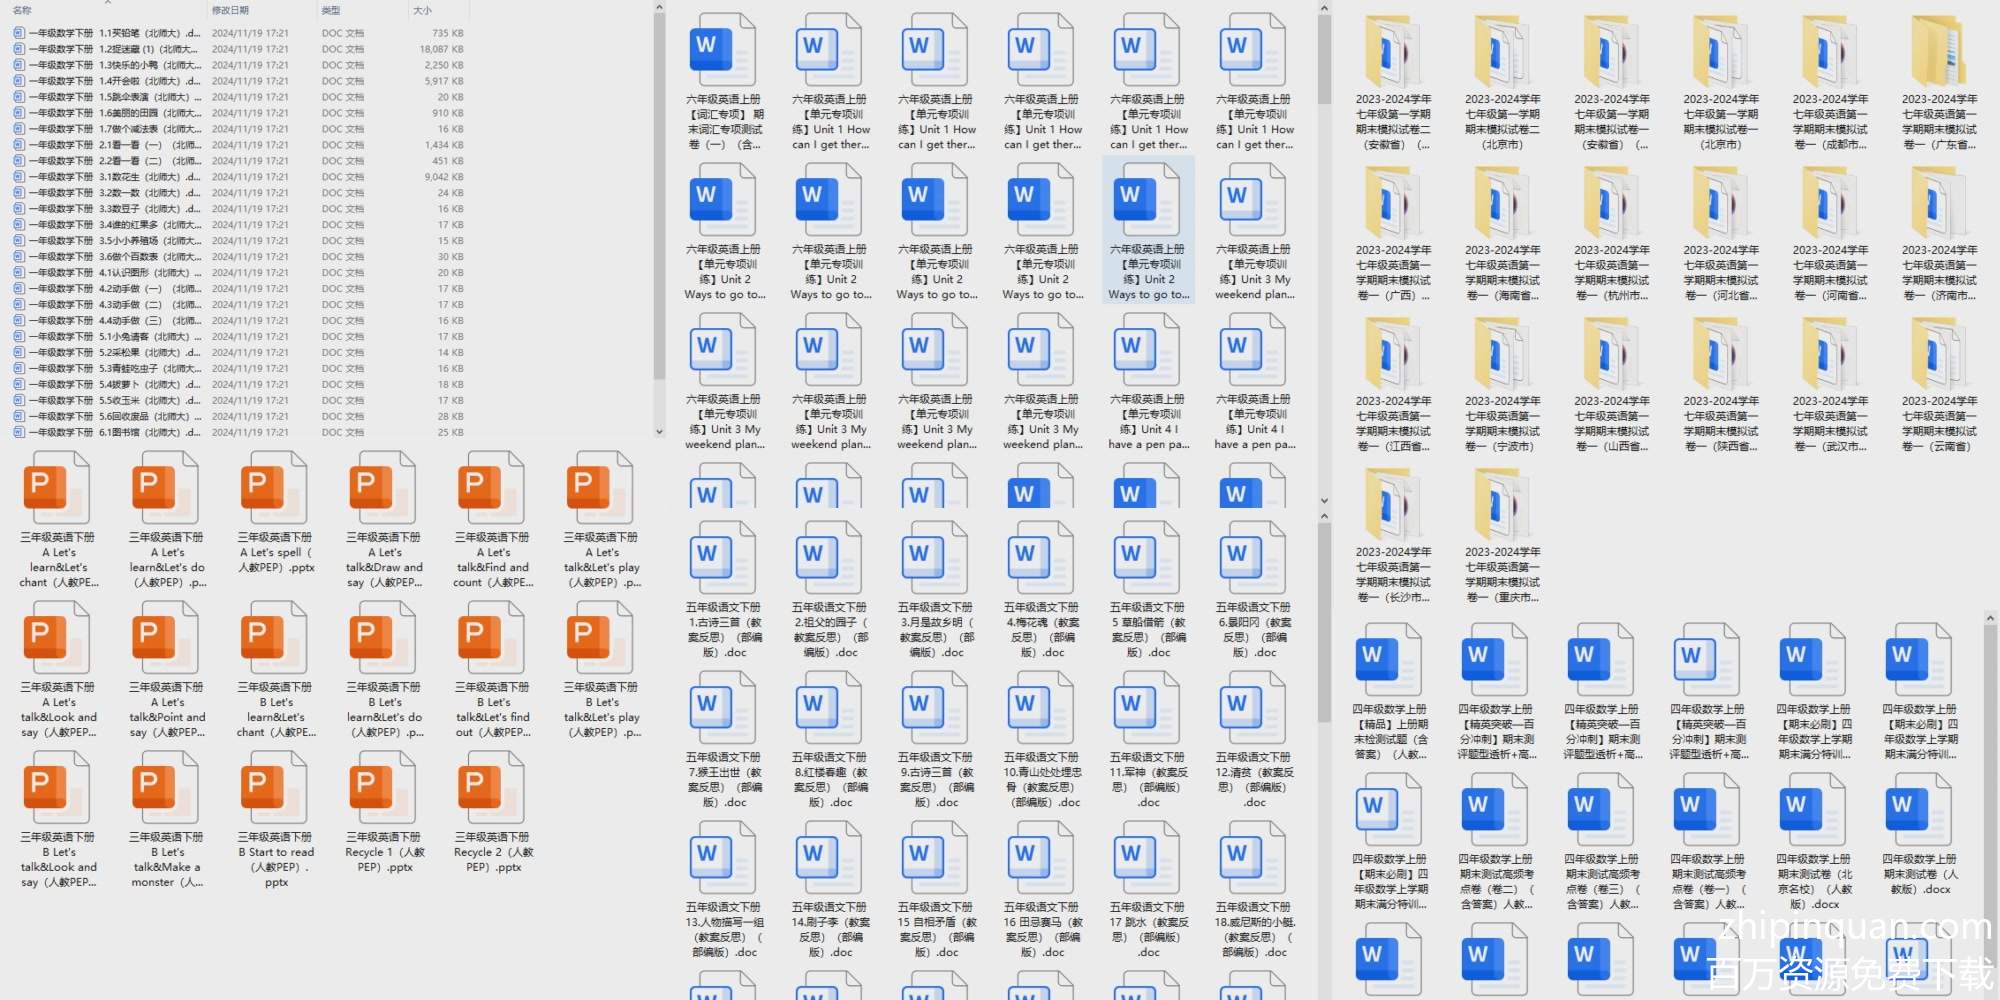The height and width of the screenshot is (1000, 2000).
Task: Select the row "6.1图书馆" in the list
Action: [110, 433]
